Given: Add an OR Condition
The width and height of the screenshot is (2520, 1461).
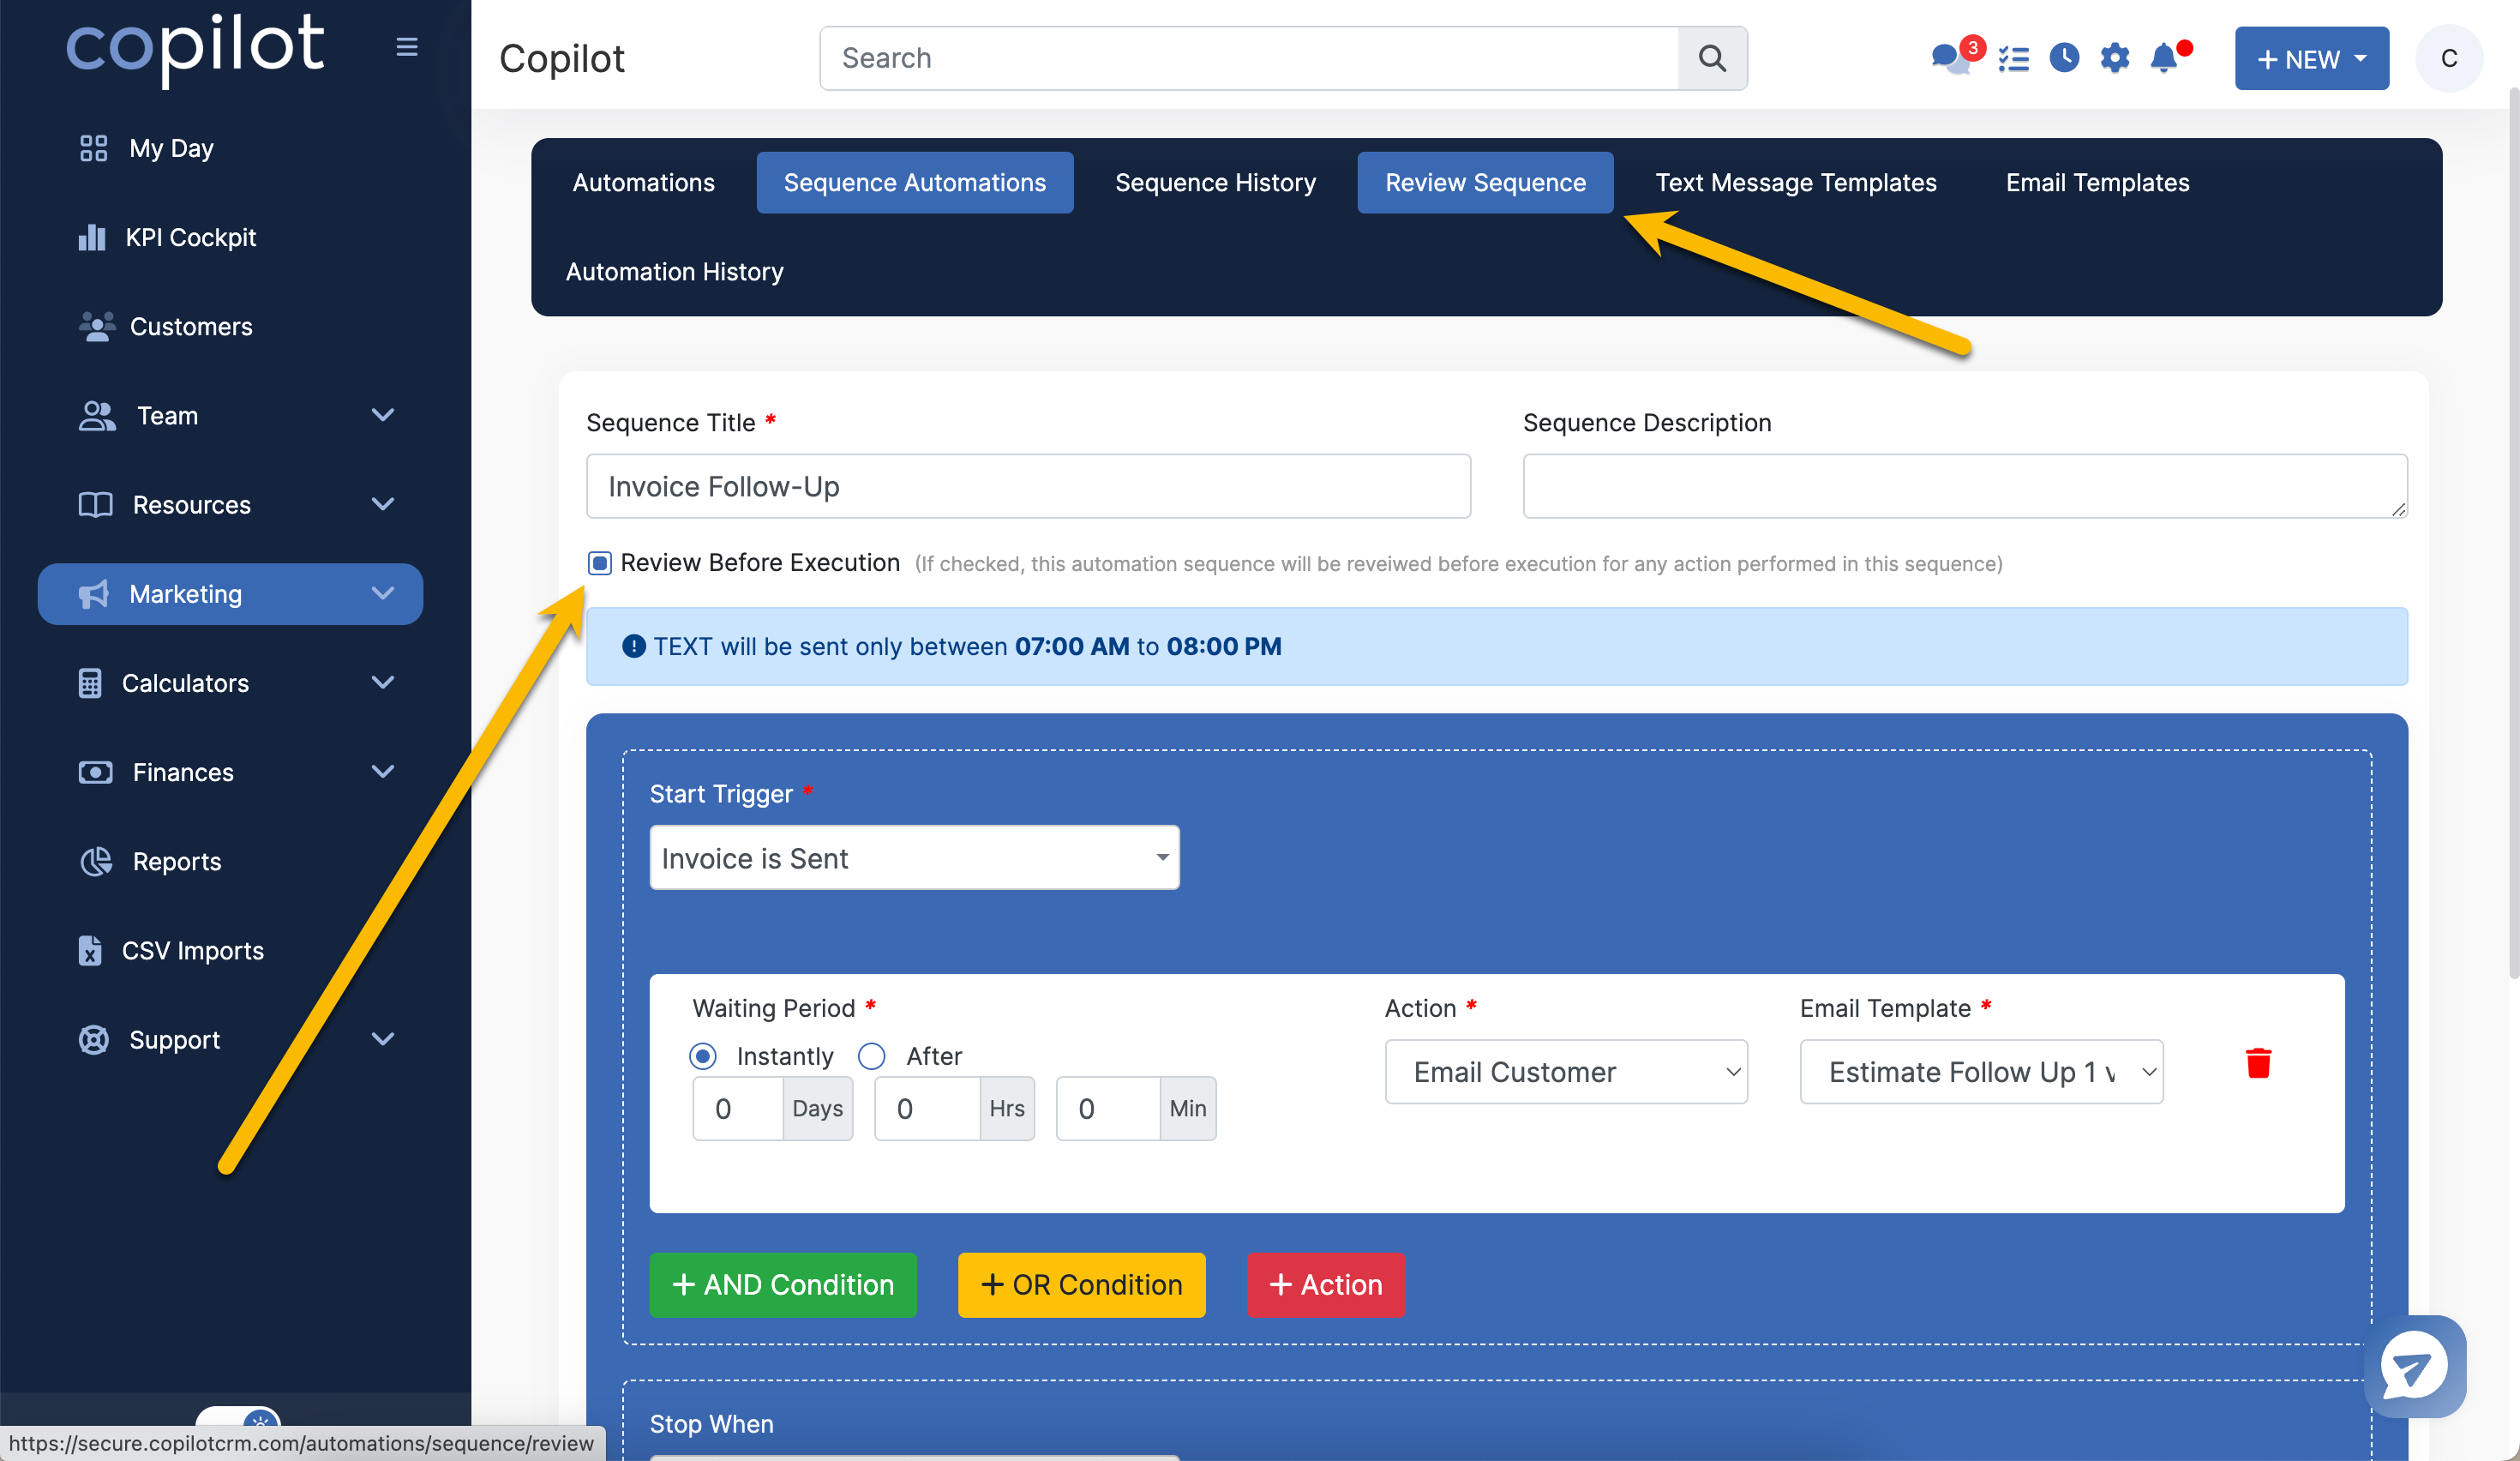Looking at the screenshot, I should tap(1081, 1285).
